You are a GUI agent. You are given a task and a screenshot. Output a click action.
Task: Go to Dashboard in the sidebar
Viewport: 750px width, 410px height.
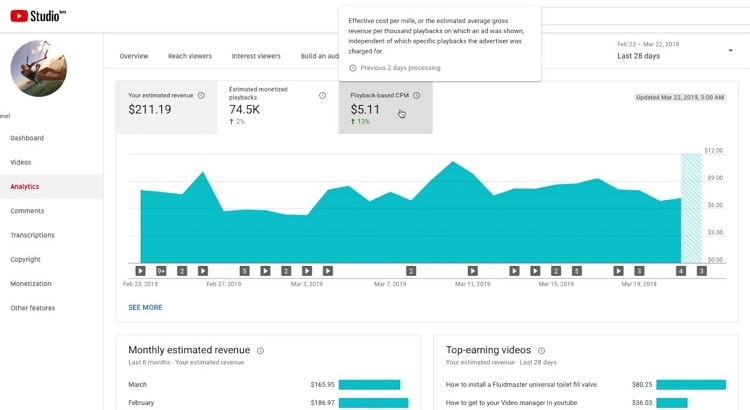27,138
